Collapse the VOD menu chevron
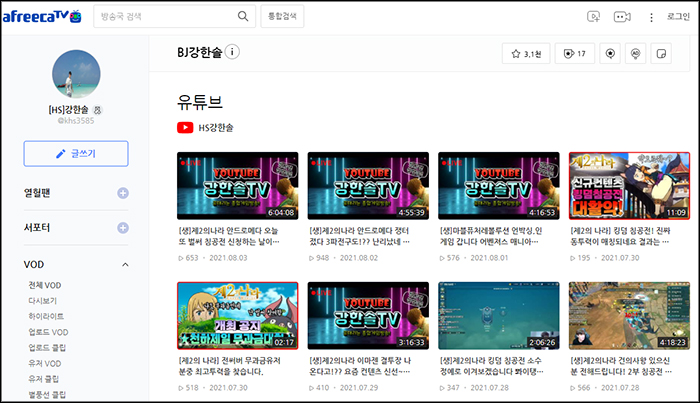The image size is (700, 403). tap(124, 265)
